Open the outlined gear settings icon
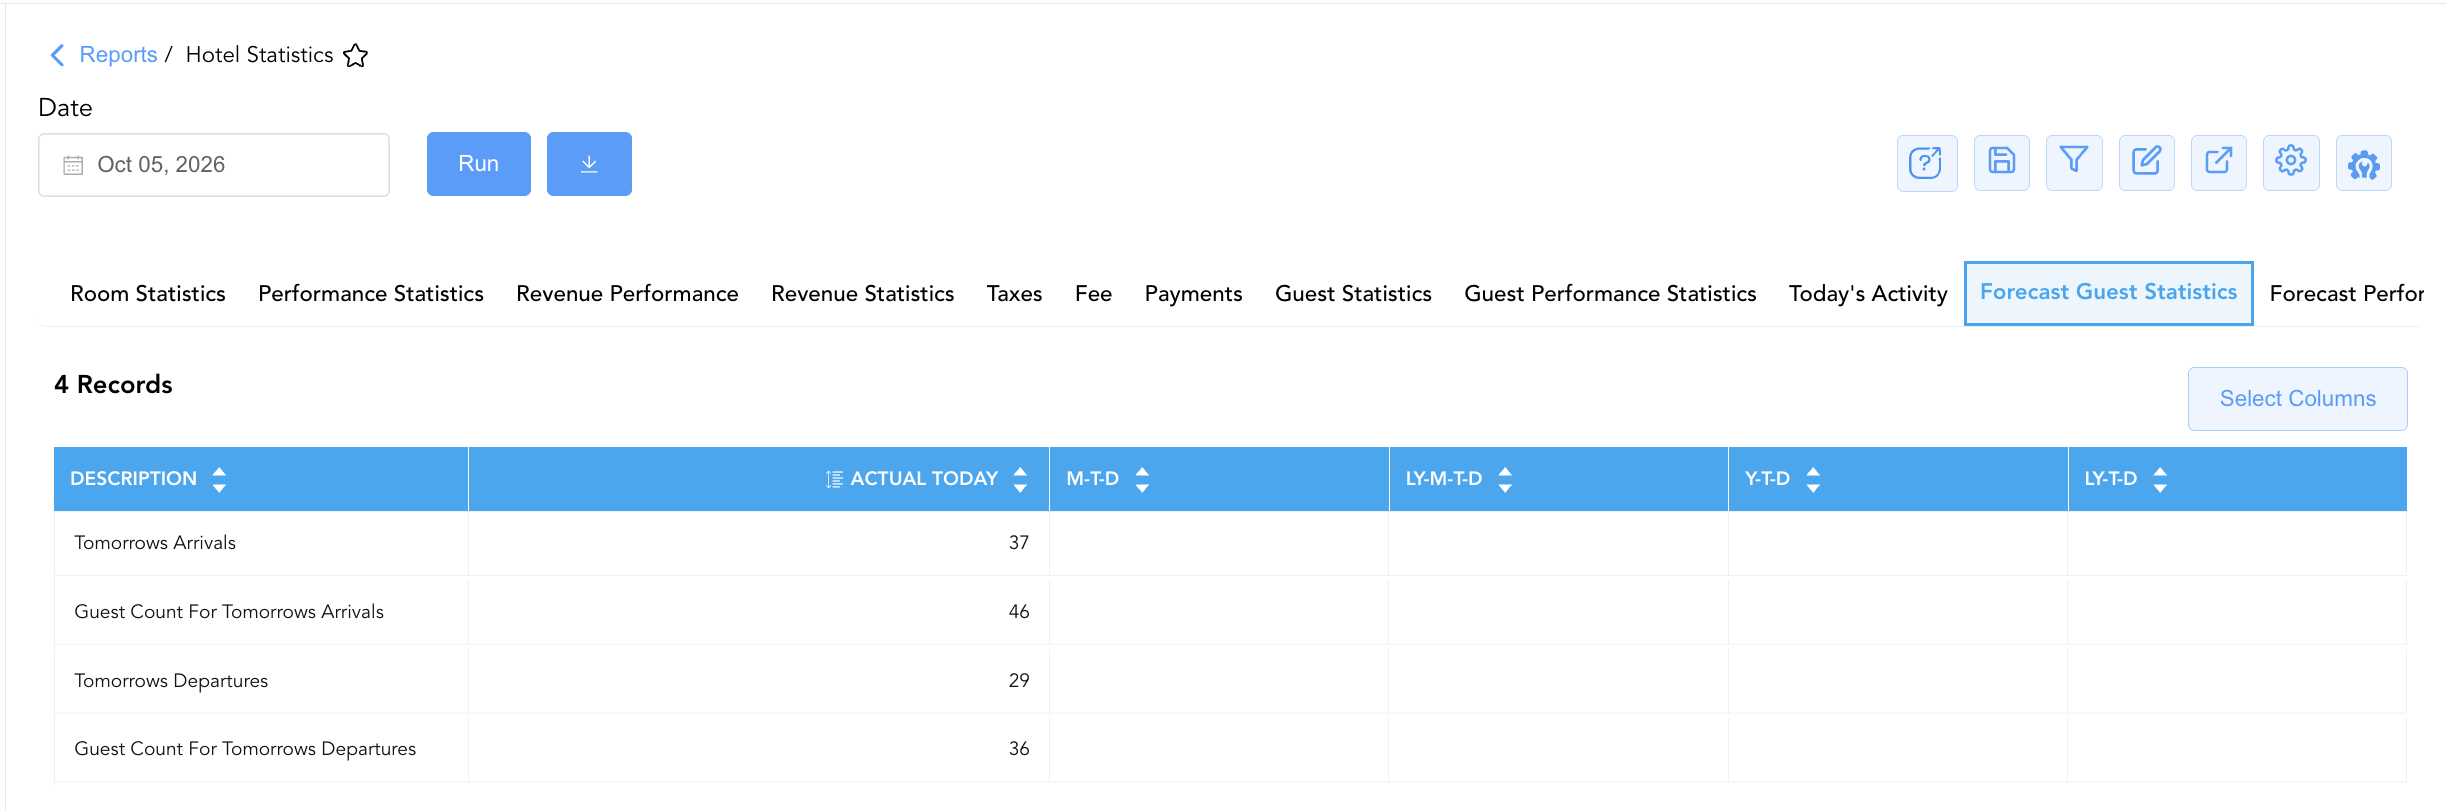Viewport: 2446px width, 810px height. 2291,163
